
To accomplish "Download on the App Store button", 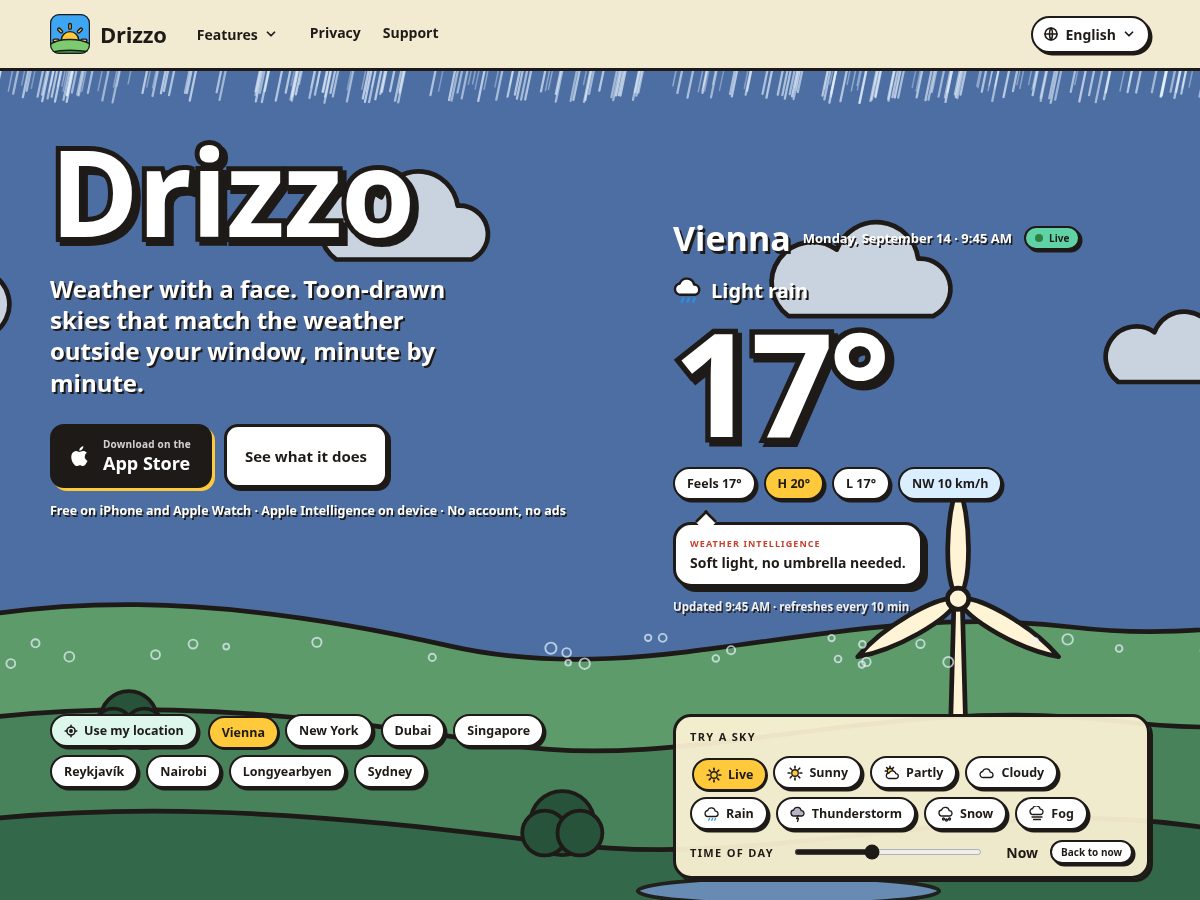I will pos(131,456).
